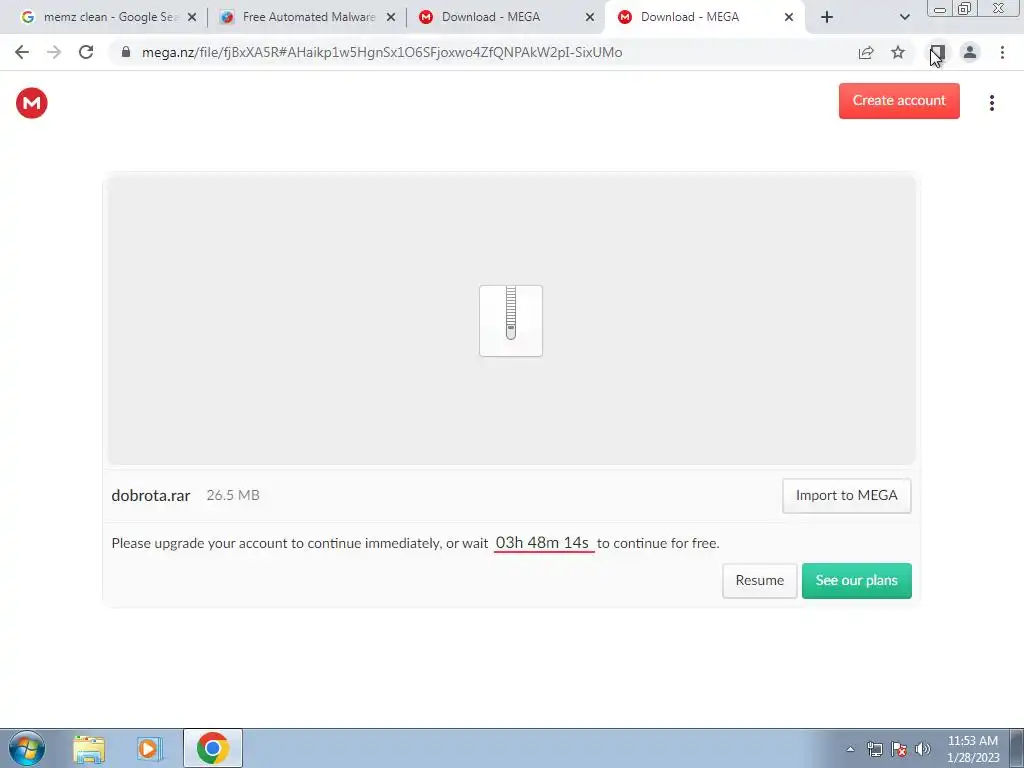Open the Chrome profile avatar menu
Image resolution: width=1024 pixels, height=768 pixels.
coord(970,52)
